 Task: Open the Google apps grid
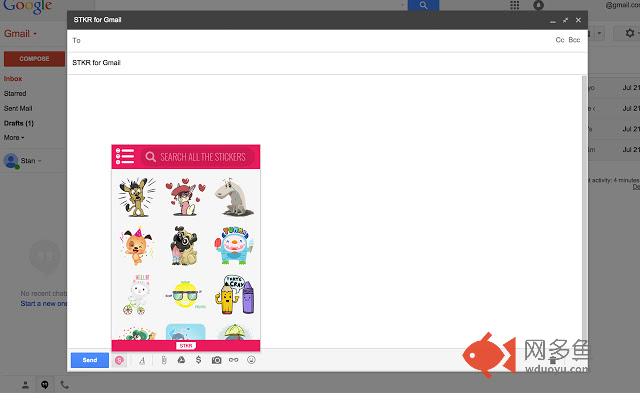[x=515, y=5]
